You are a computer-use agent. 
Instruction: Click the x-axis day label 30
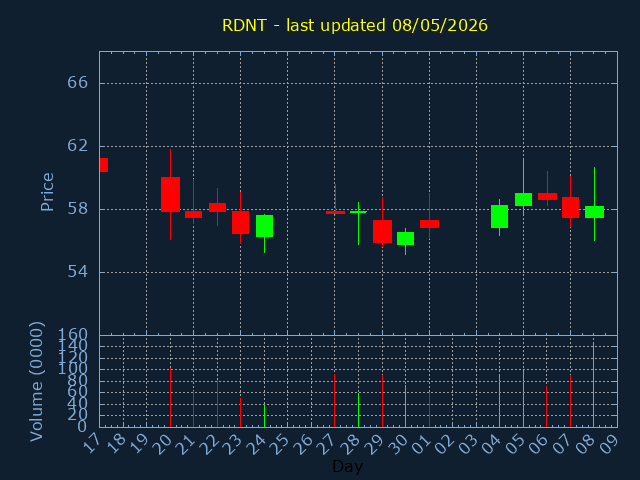(x=398, y=444)
